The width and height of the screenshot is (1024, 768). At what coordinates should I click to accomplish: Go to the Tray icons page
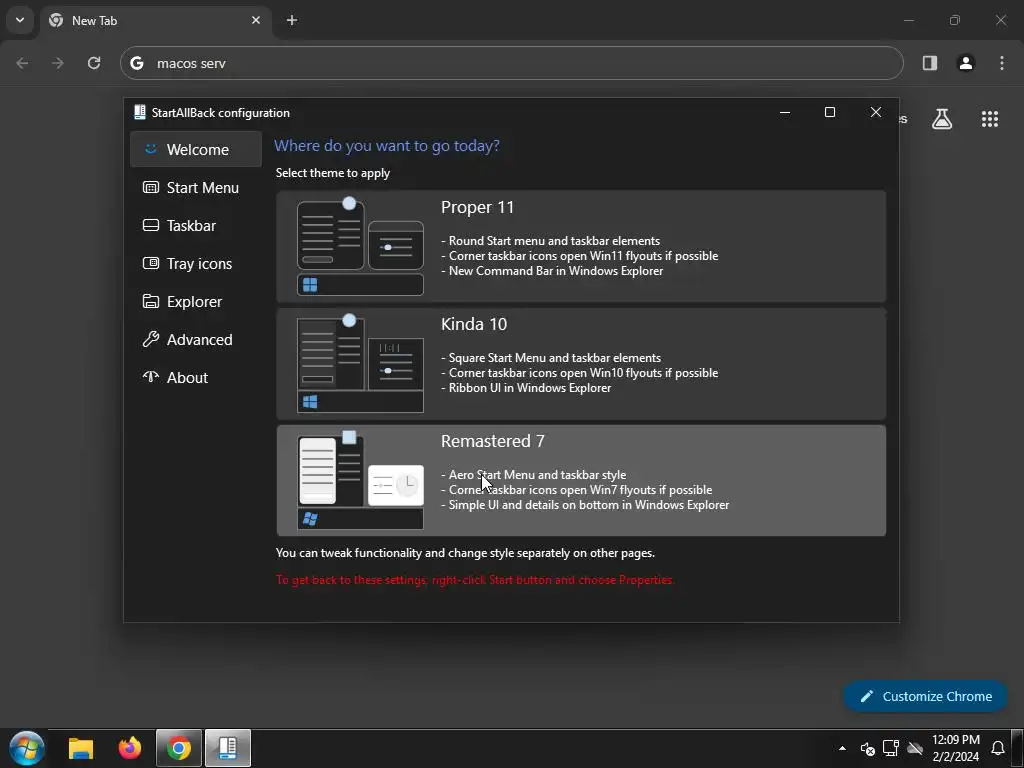[x=196, y=263]
